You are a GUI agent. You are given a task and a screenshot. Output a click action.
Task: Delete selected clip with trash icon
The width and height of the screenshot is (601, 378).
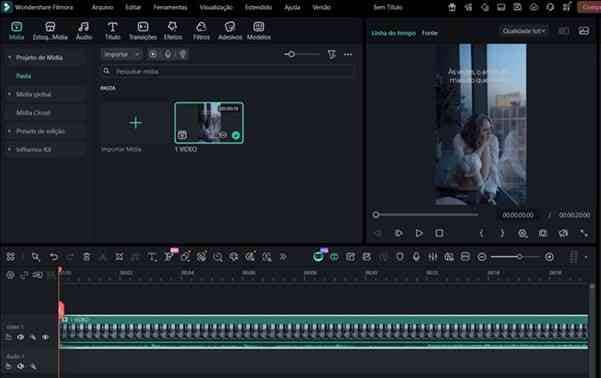point(87,257)
